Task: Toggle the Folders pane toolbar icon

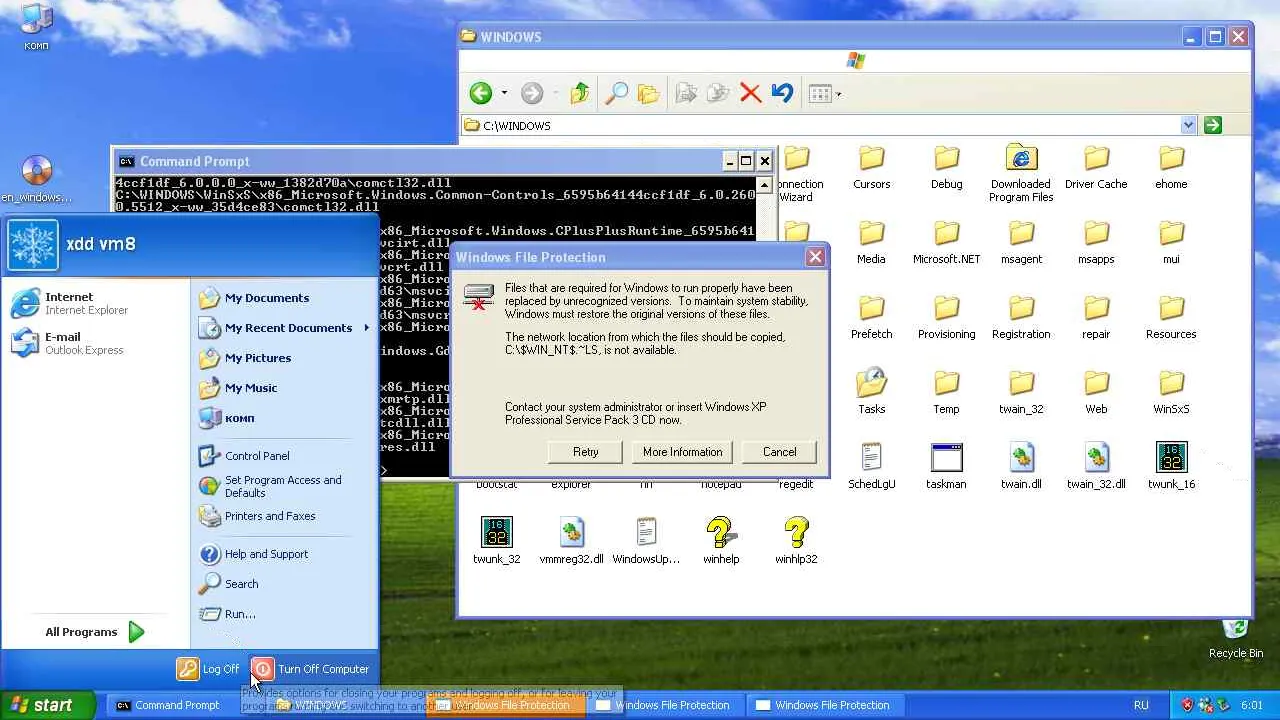Action: pos(648,93)
